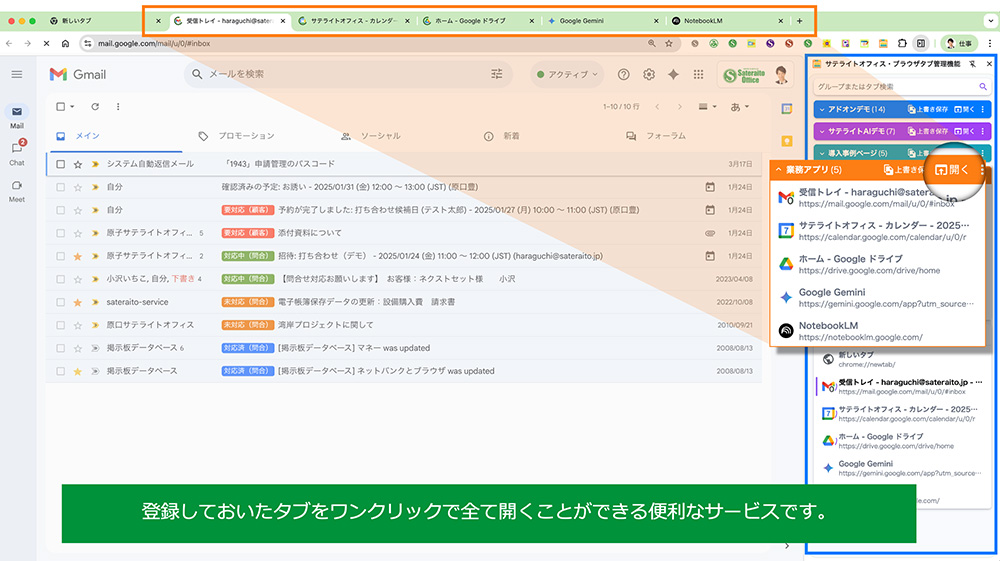Collapse the 導入事例ページ (5) group
1000x561 pixels.
(x=821, y=153)
